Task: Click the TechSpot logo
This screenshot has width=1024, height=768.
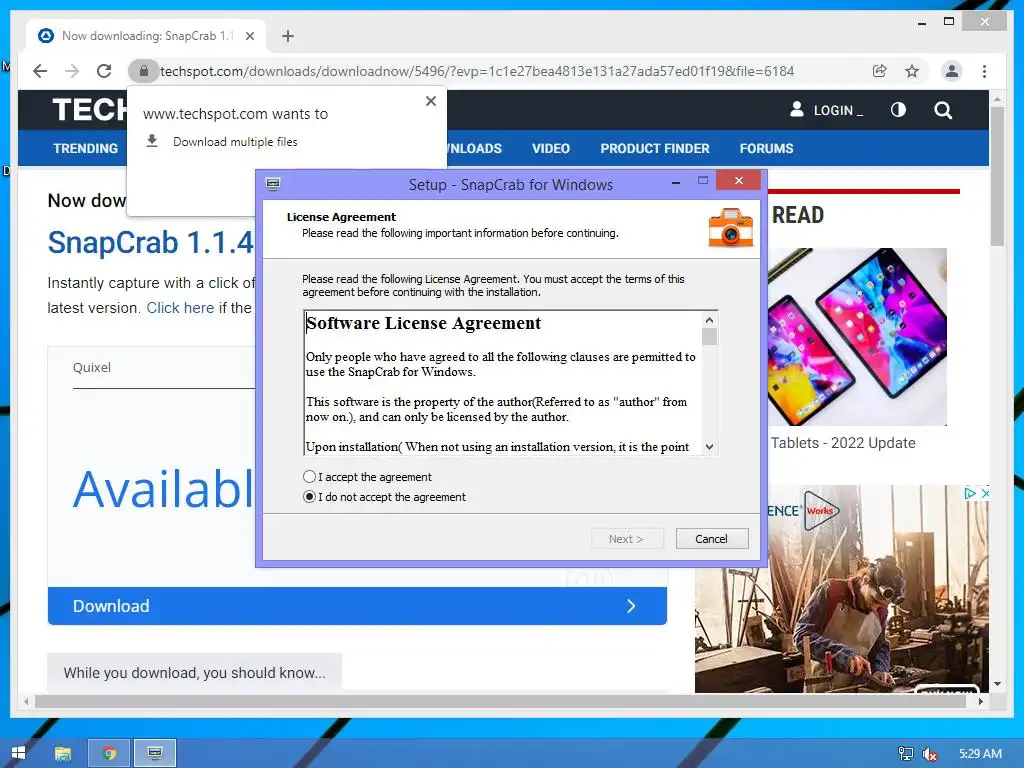Action: point(90,110)
